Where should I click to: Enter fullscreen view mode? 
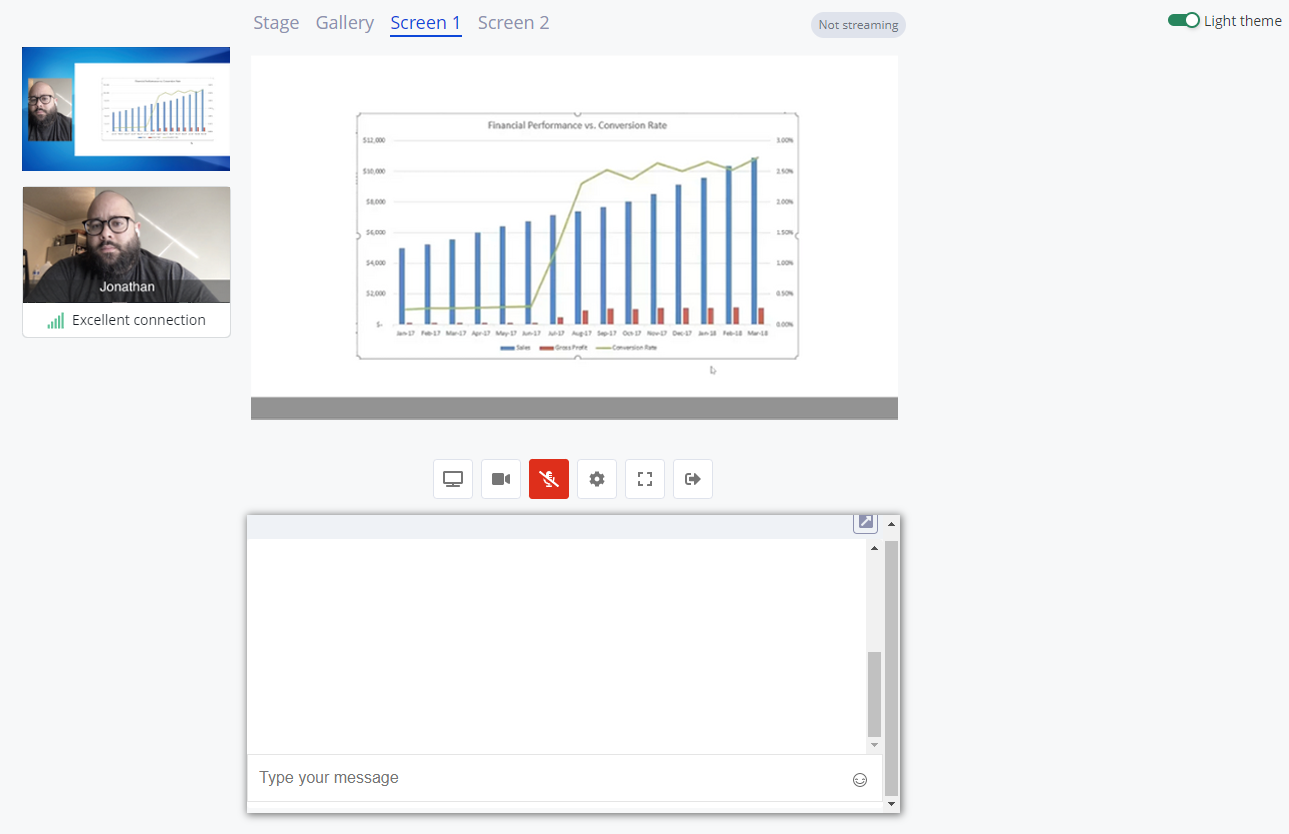[644, 479]
